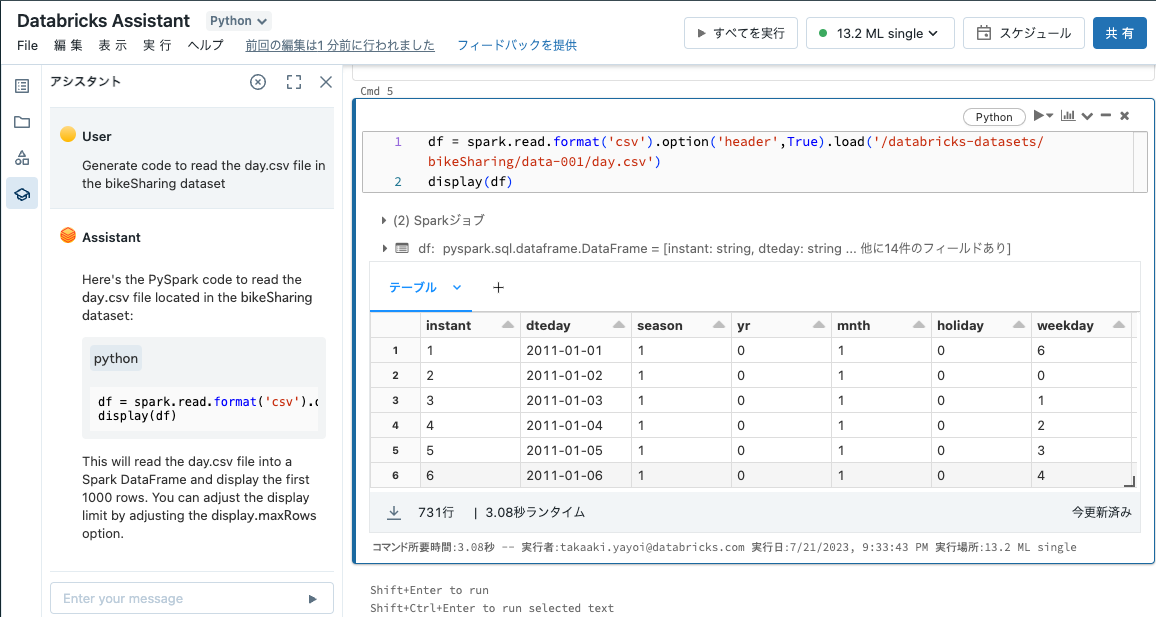Image resolution: width=1156 pixels, height=617 pixels.
Task: Open the visualization chart icon in cell toolbar
Action: tap(1070, 116)
